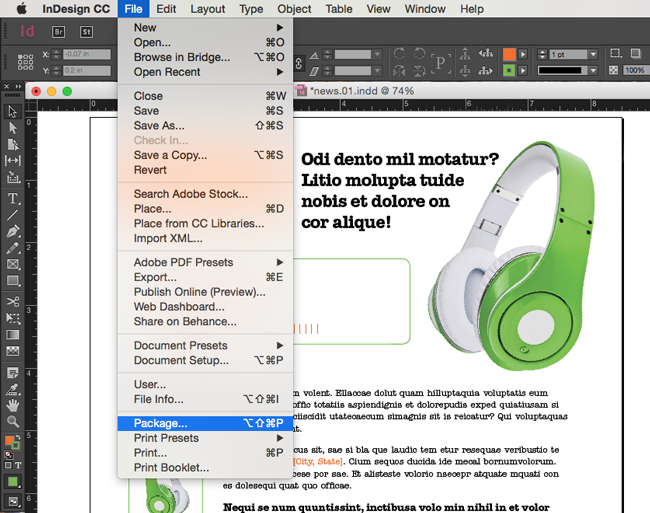The height and width of the screenshot is (513, 650).
Task: Swap fill and stroke arrows in toolbox
Action: coord(18,437)
